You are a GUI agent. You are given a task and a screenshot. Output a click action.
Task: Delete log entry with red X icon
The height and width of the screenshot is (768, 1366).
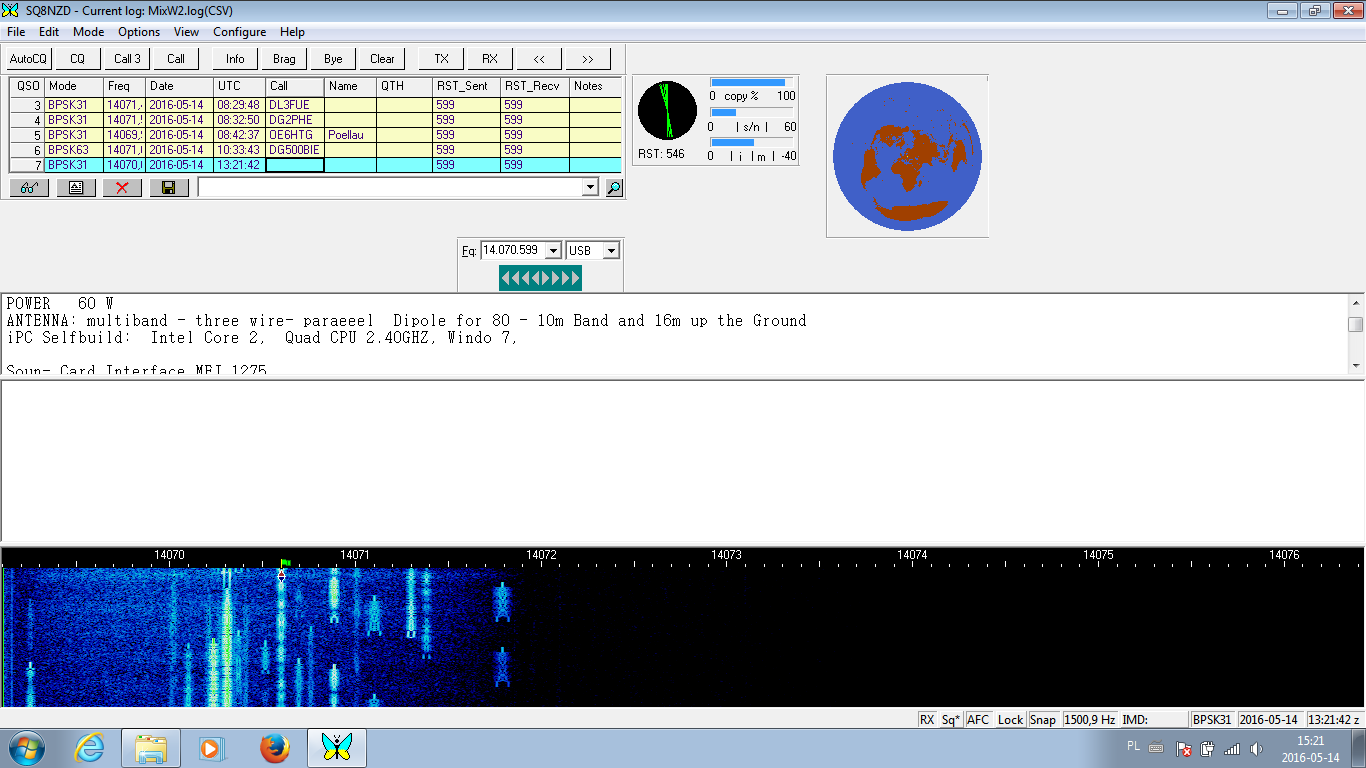coord(122,188)
